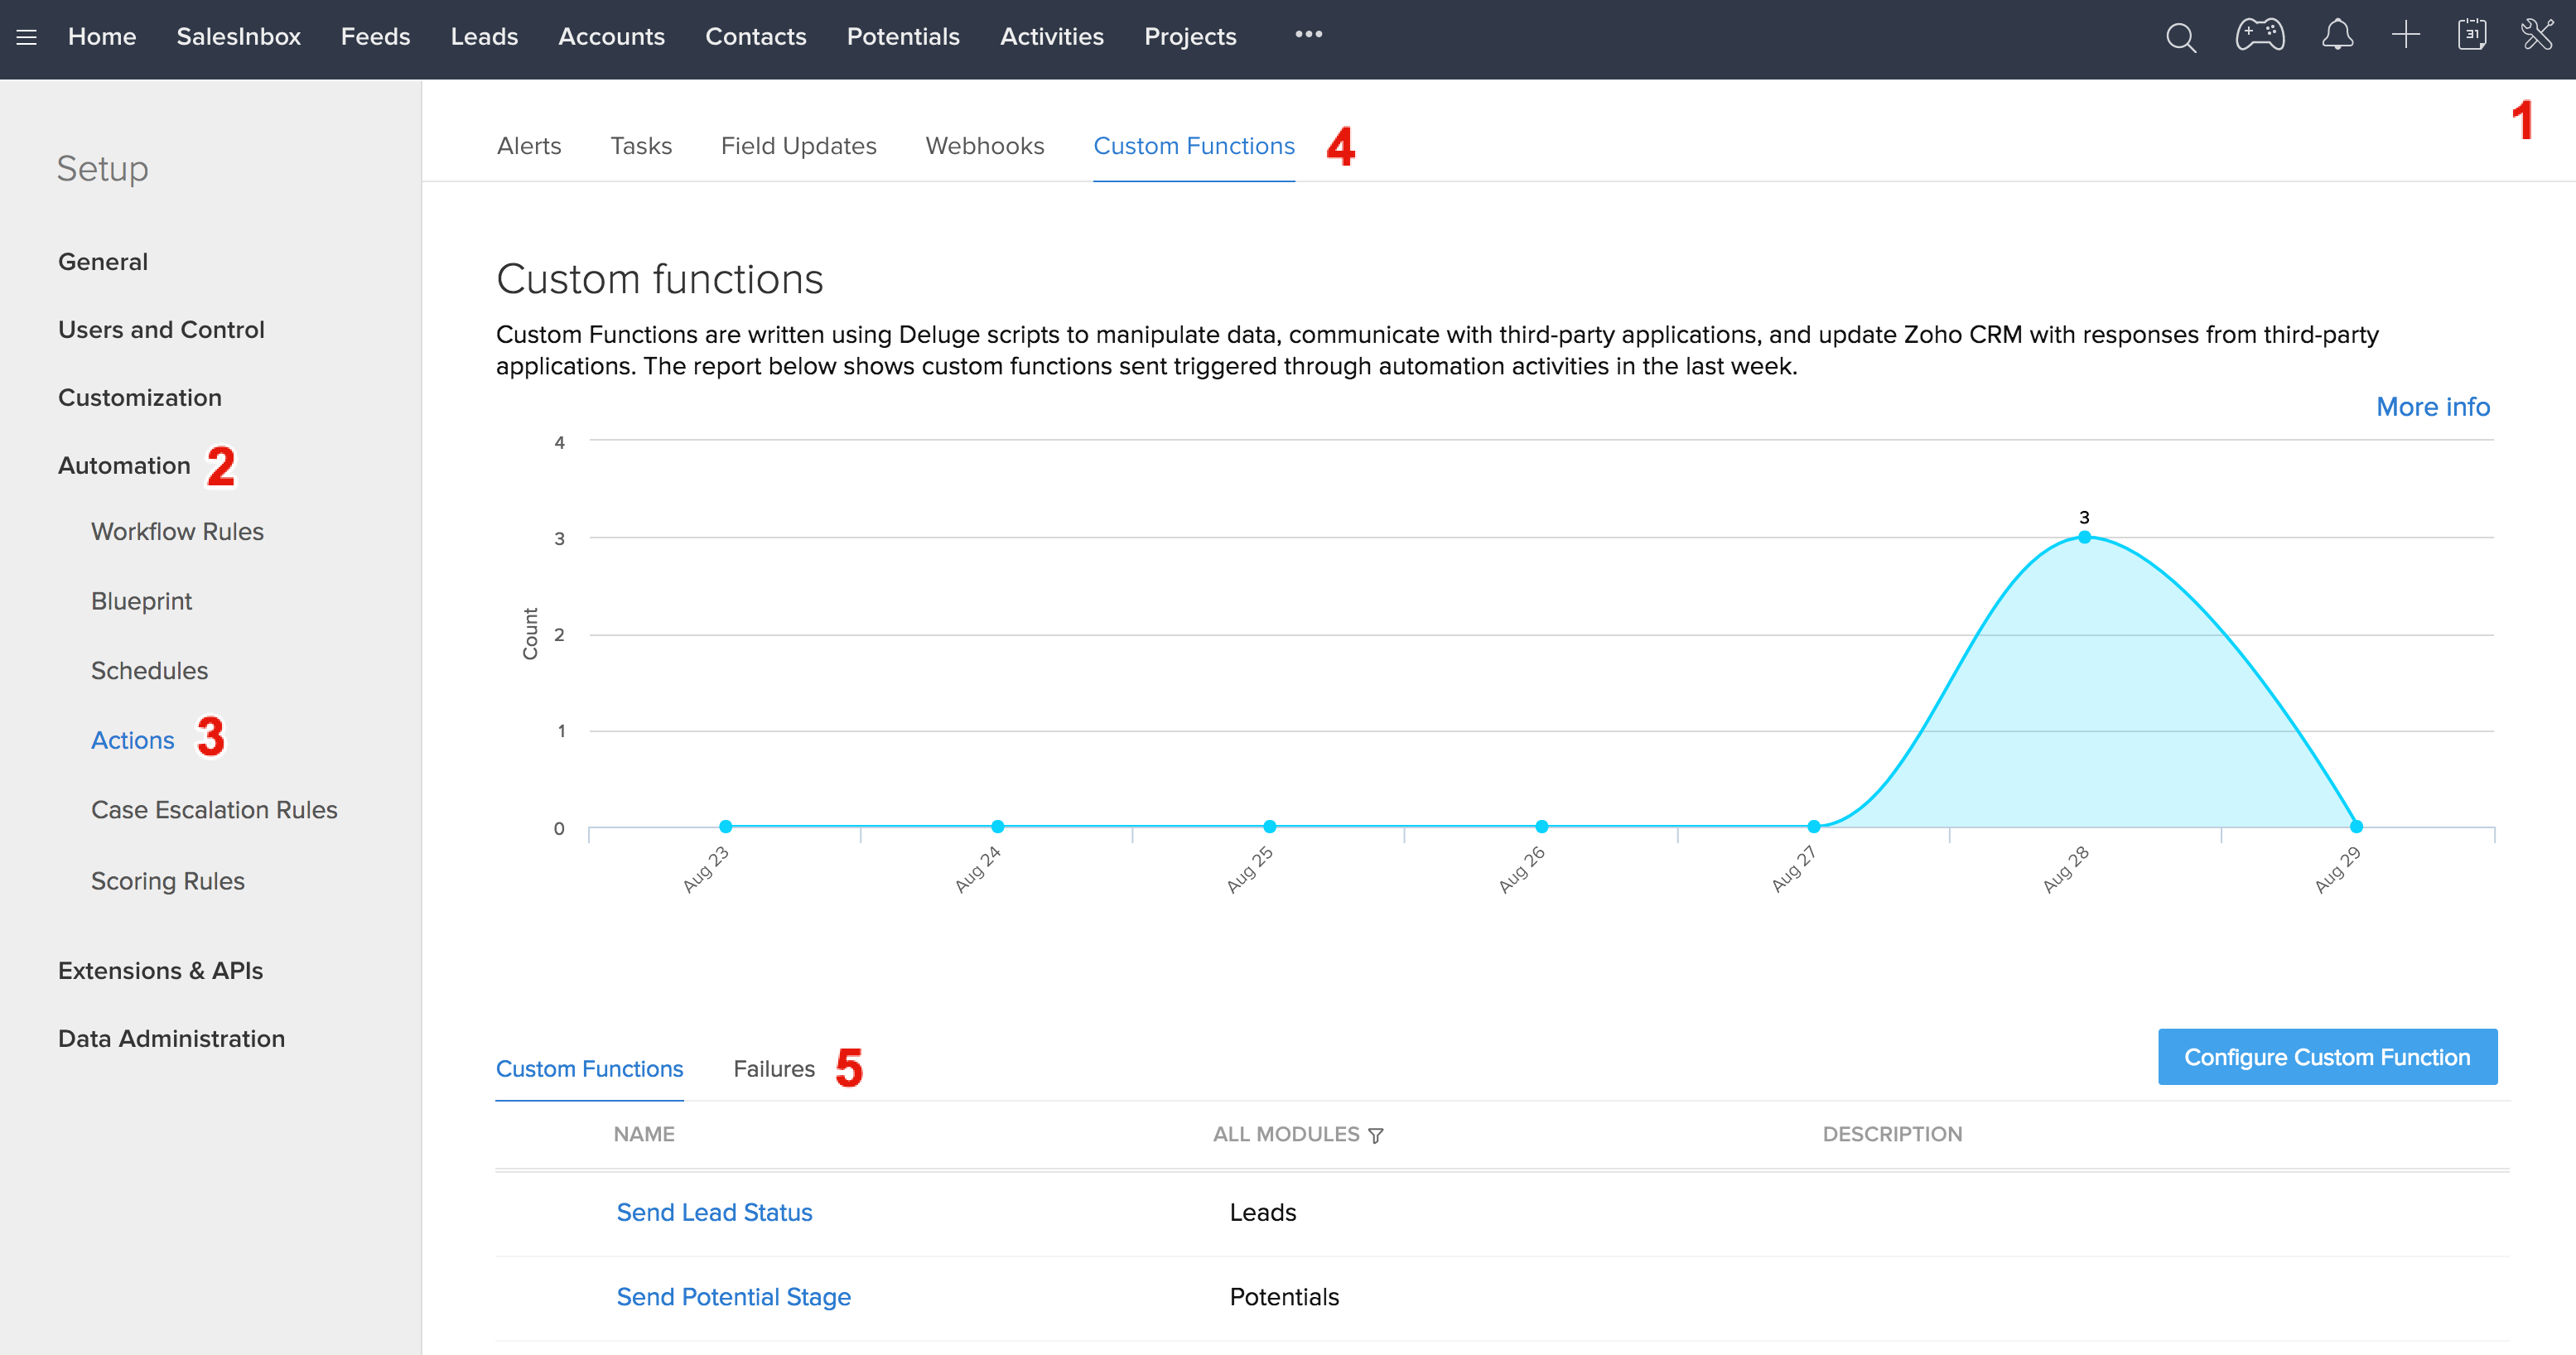Select the top Custom Functions tab
This screenshot has width=2576, height=1355.
click(x=1194, y=146)
